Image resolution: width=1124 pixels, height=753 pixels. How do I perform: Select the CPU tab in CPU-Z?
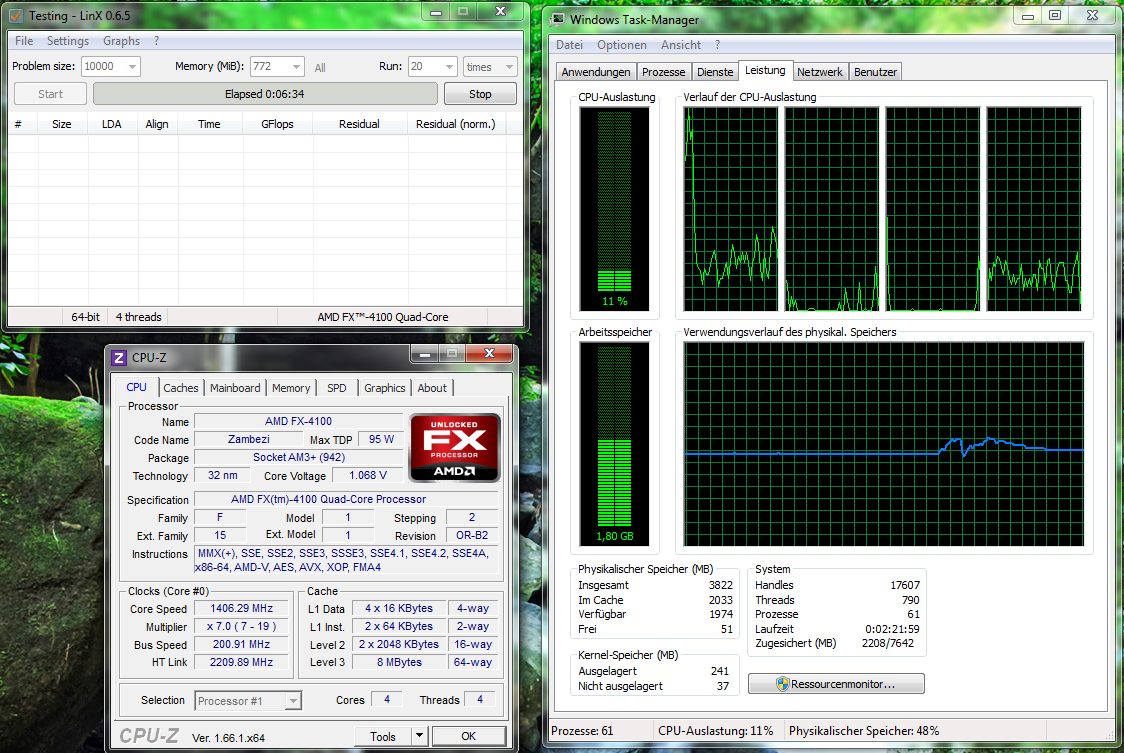[136, 387]
